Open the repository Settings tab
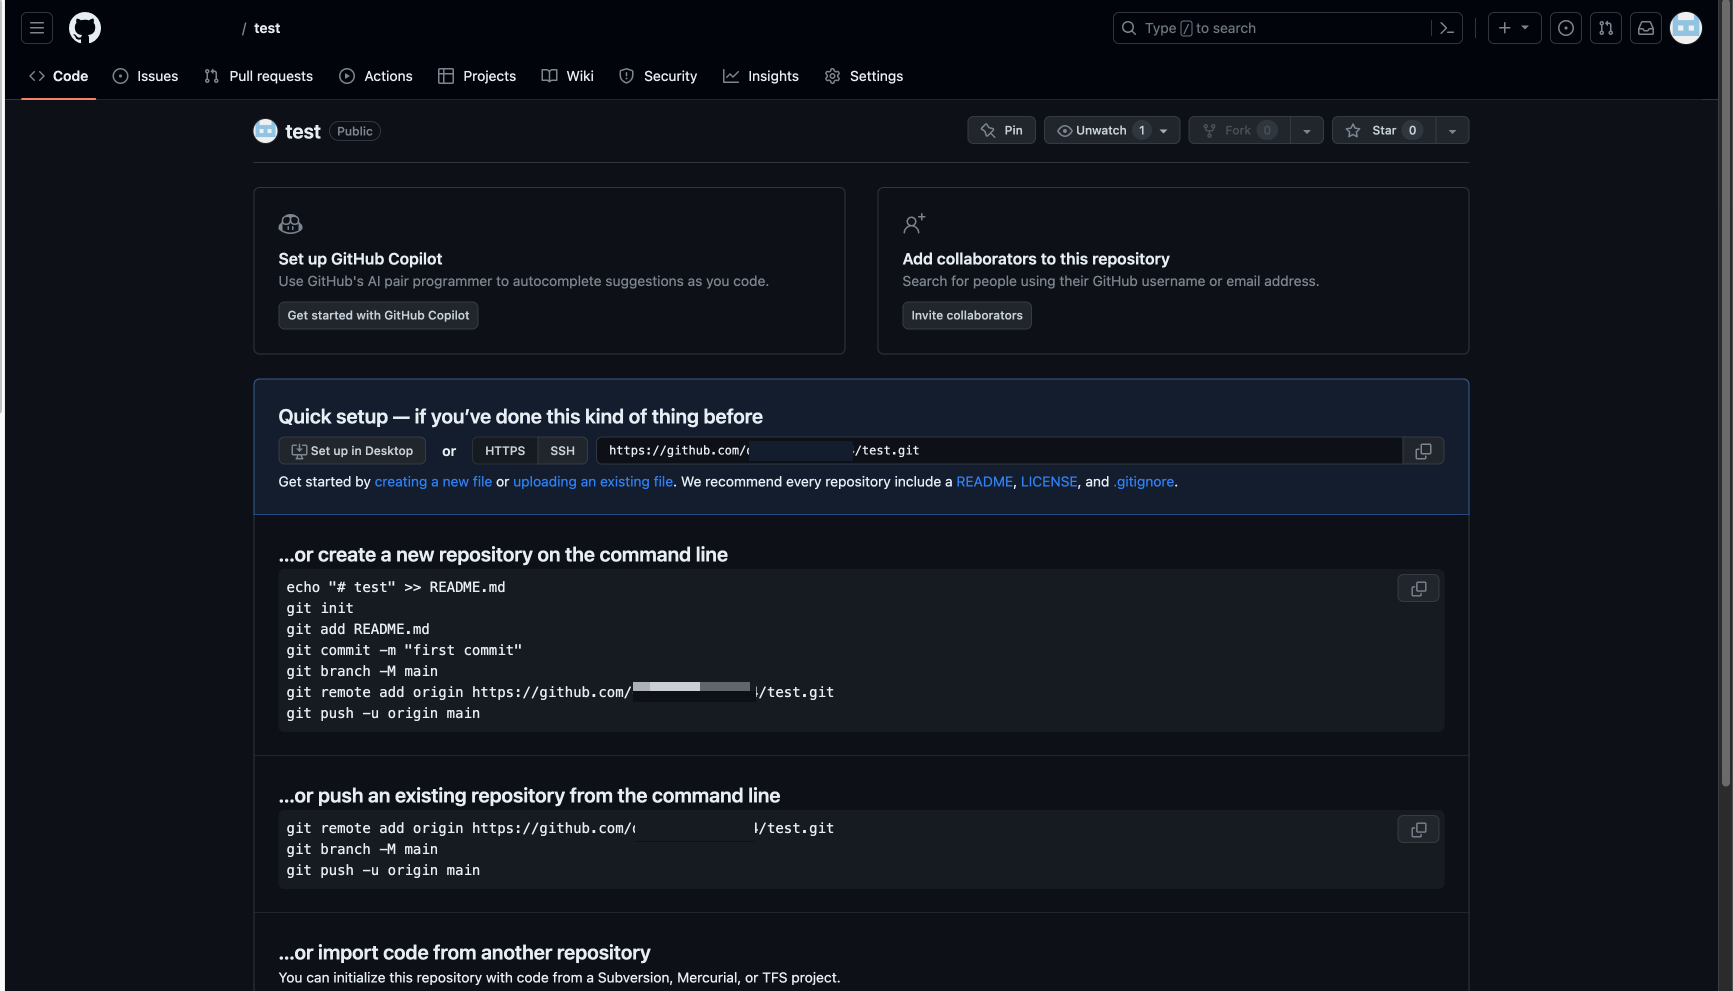 coord(864,76)
